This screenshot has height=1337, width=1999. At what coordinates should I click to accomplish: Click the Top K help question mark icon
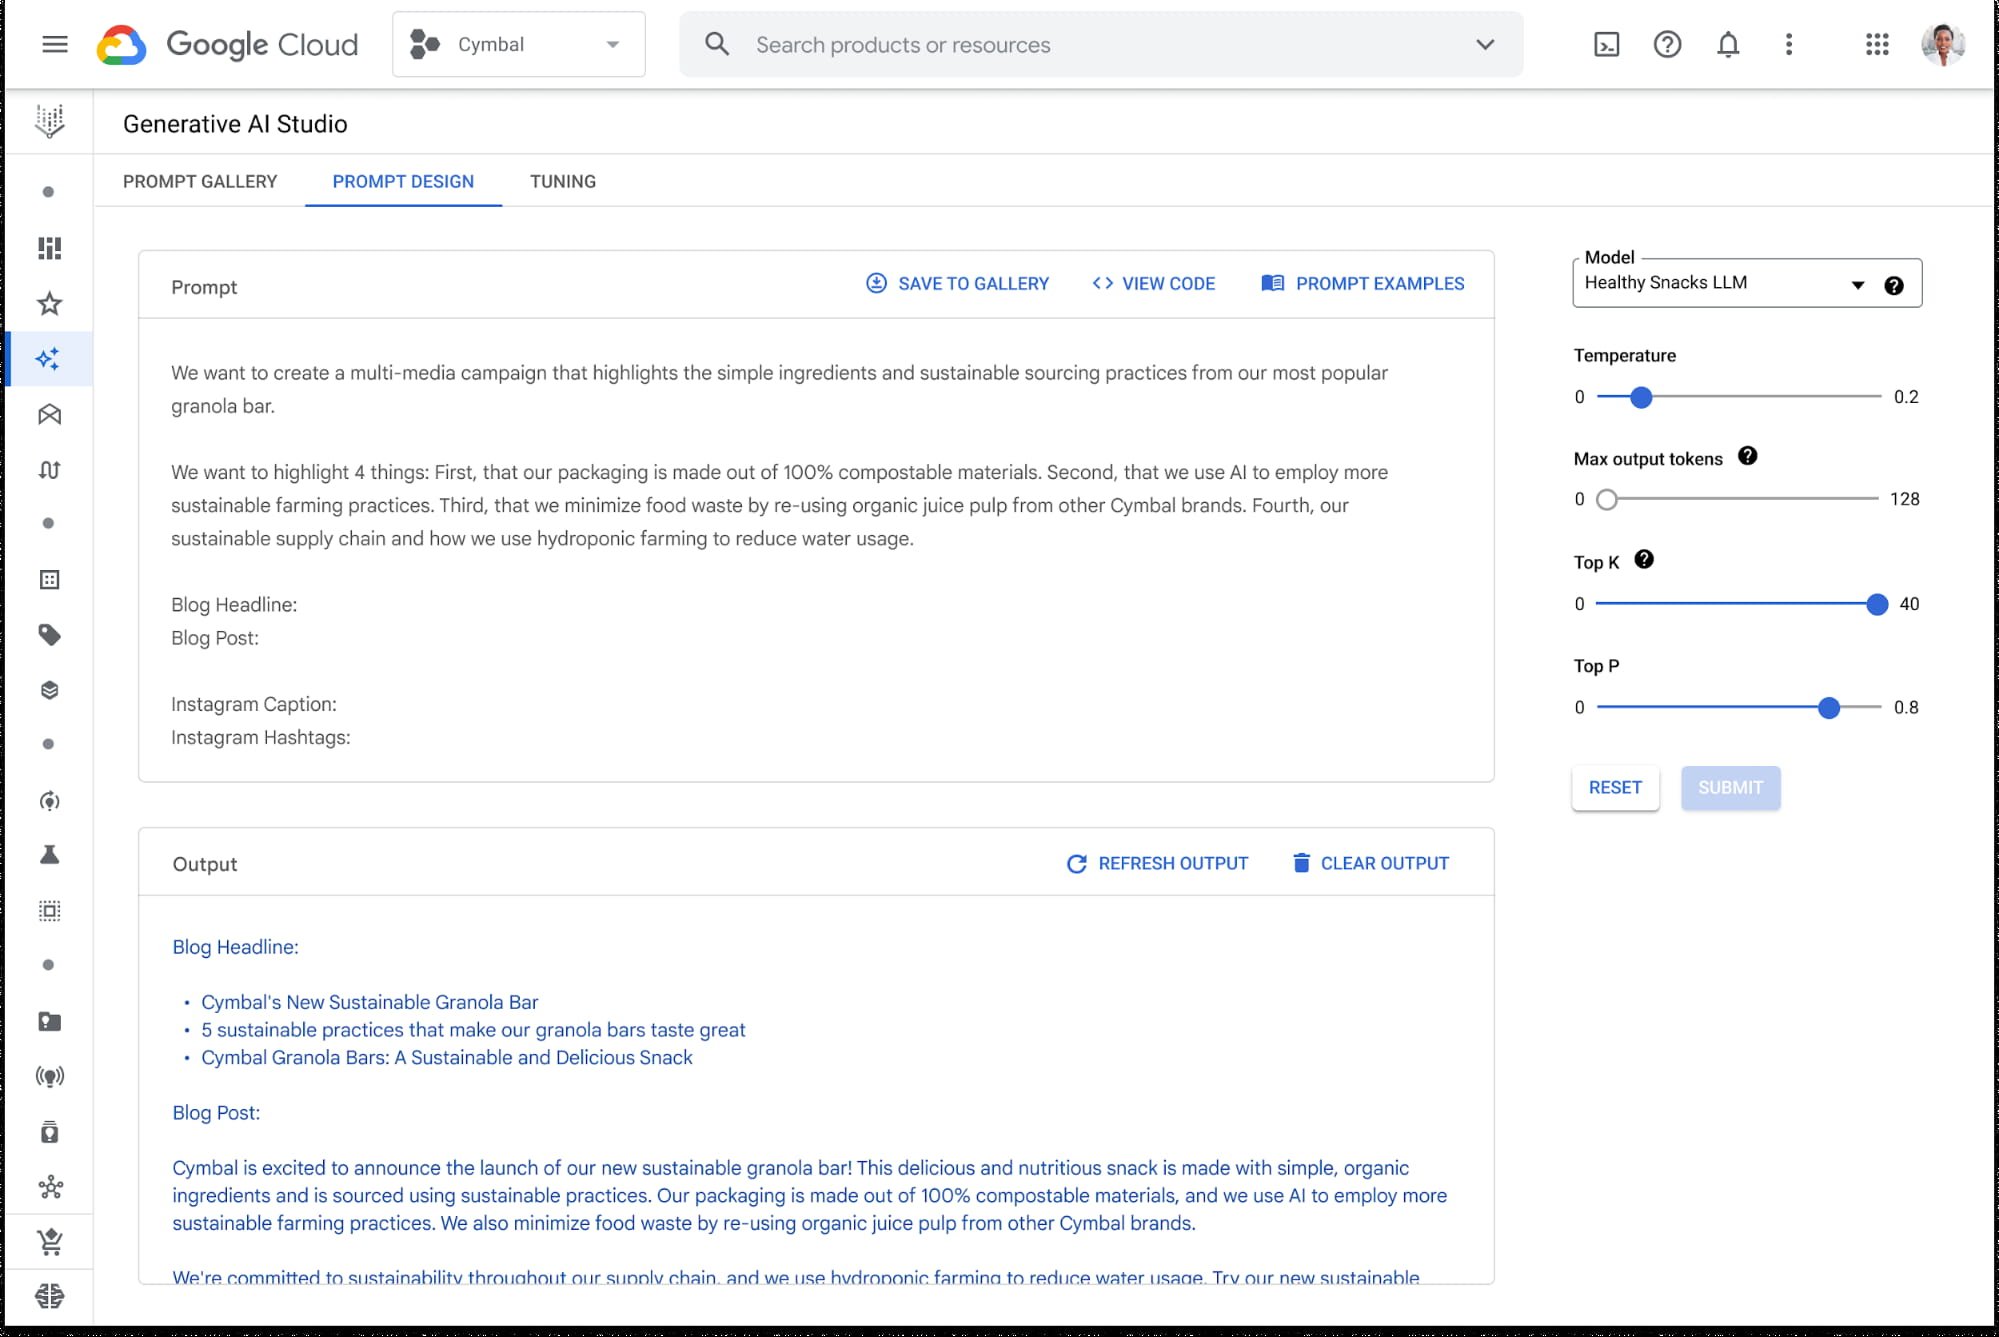[x=1642, y=560]
